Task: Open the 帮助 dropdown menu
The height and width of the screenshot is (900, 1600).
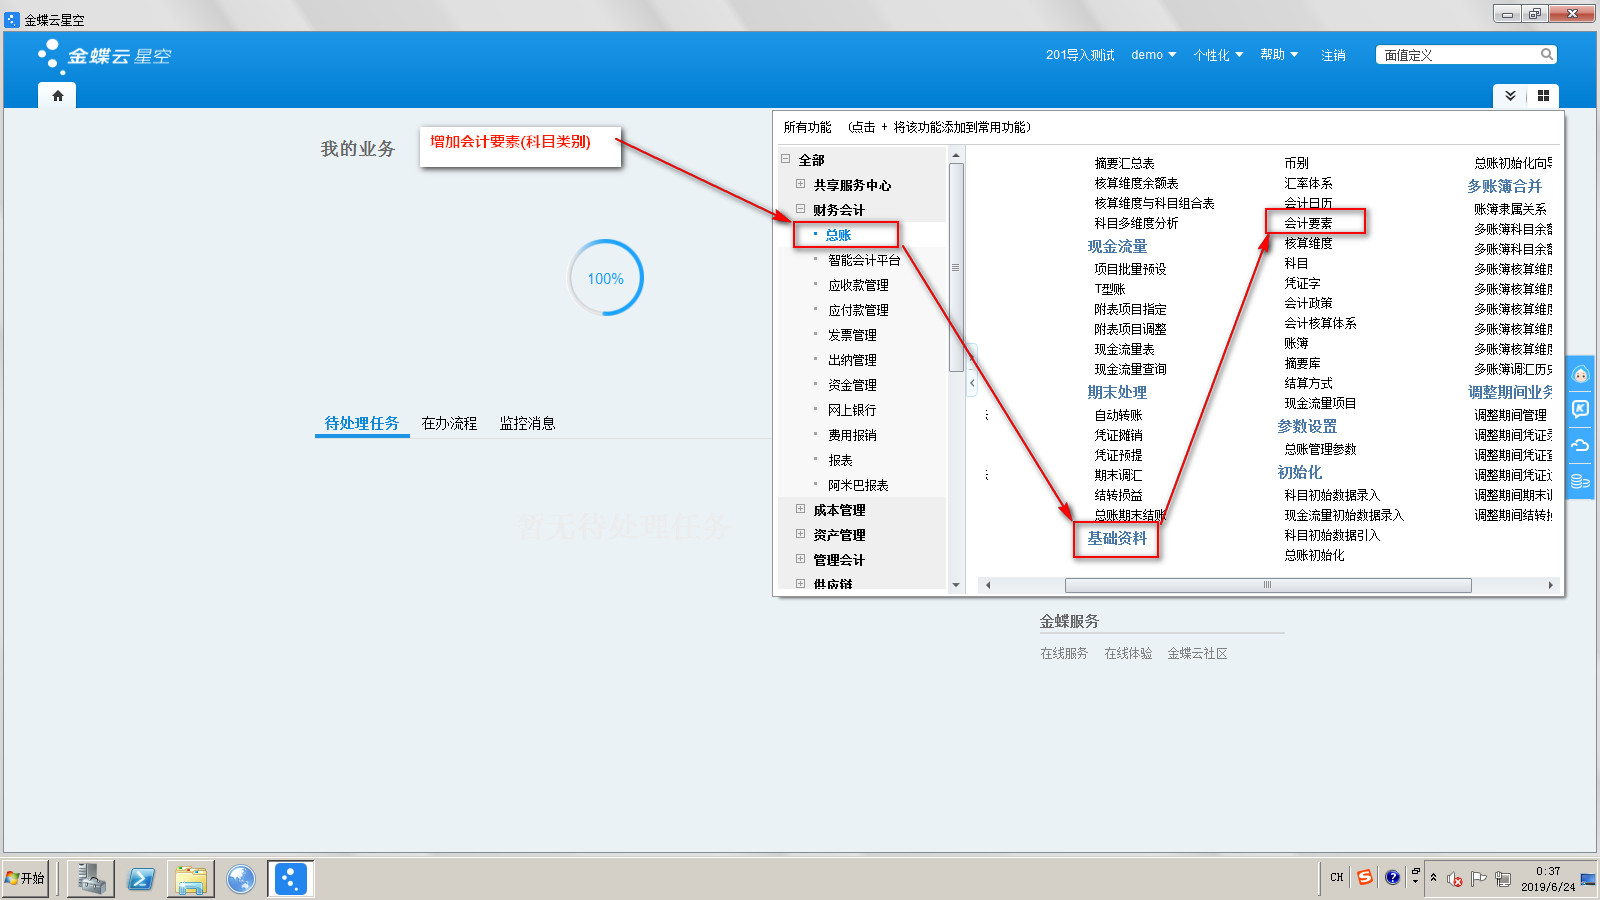Action: [x=1279, y=55]
